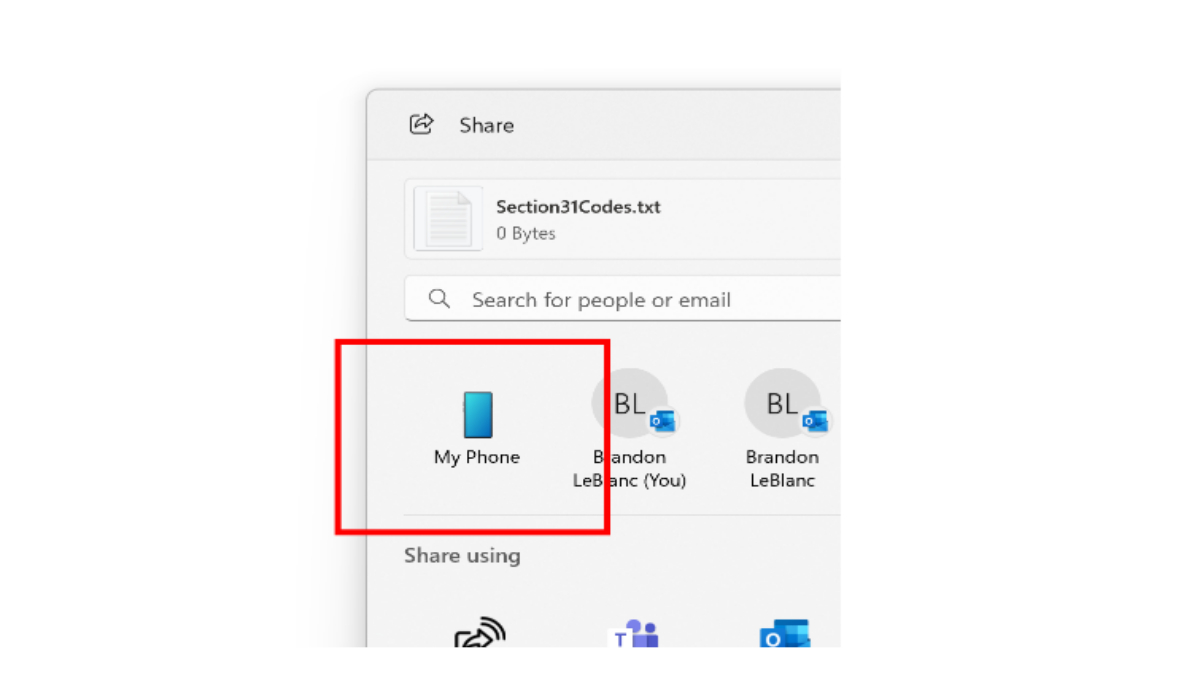Image resolution: width=1200 pixels, height=675 pixels.
Task: Select the second Brandon LeBlanc contact avatar
Action: [x=780, y=401]
